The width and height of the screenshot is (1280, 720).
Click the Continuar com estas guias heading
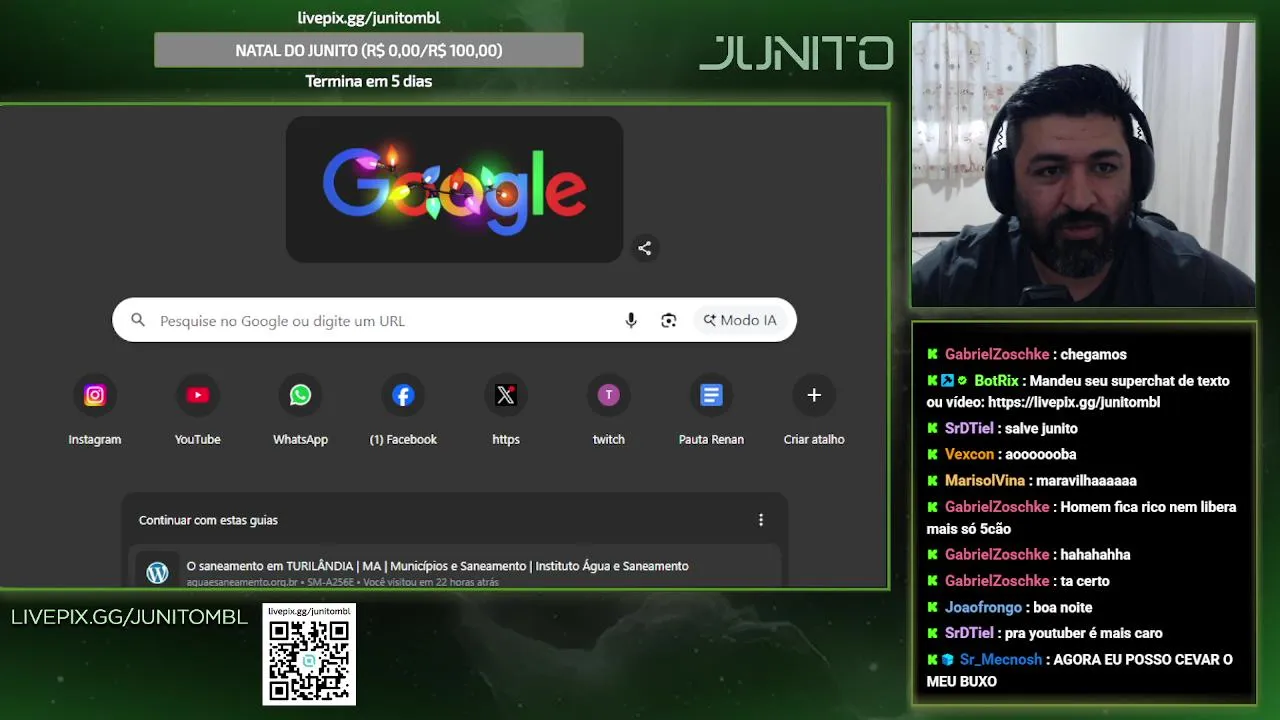click(x=208, y=520)
